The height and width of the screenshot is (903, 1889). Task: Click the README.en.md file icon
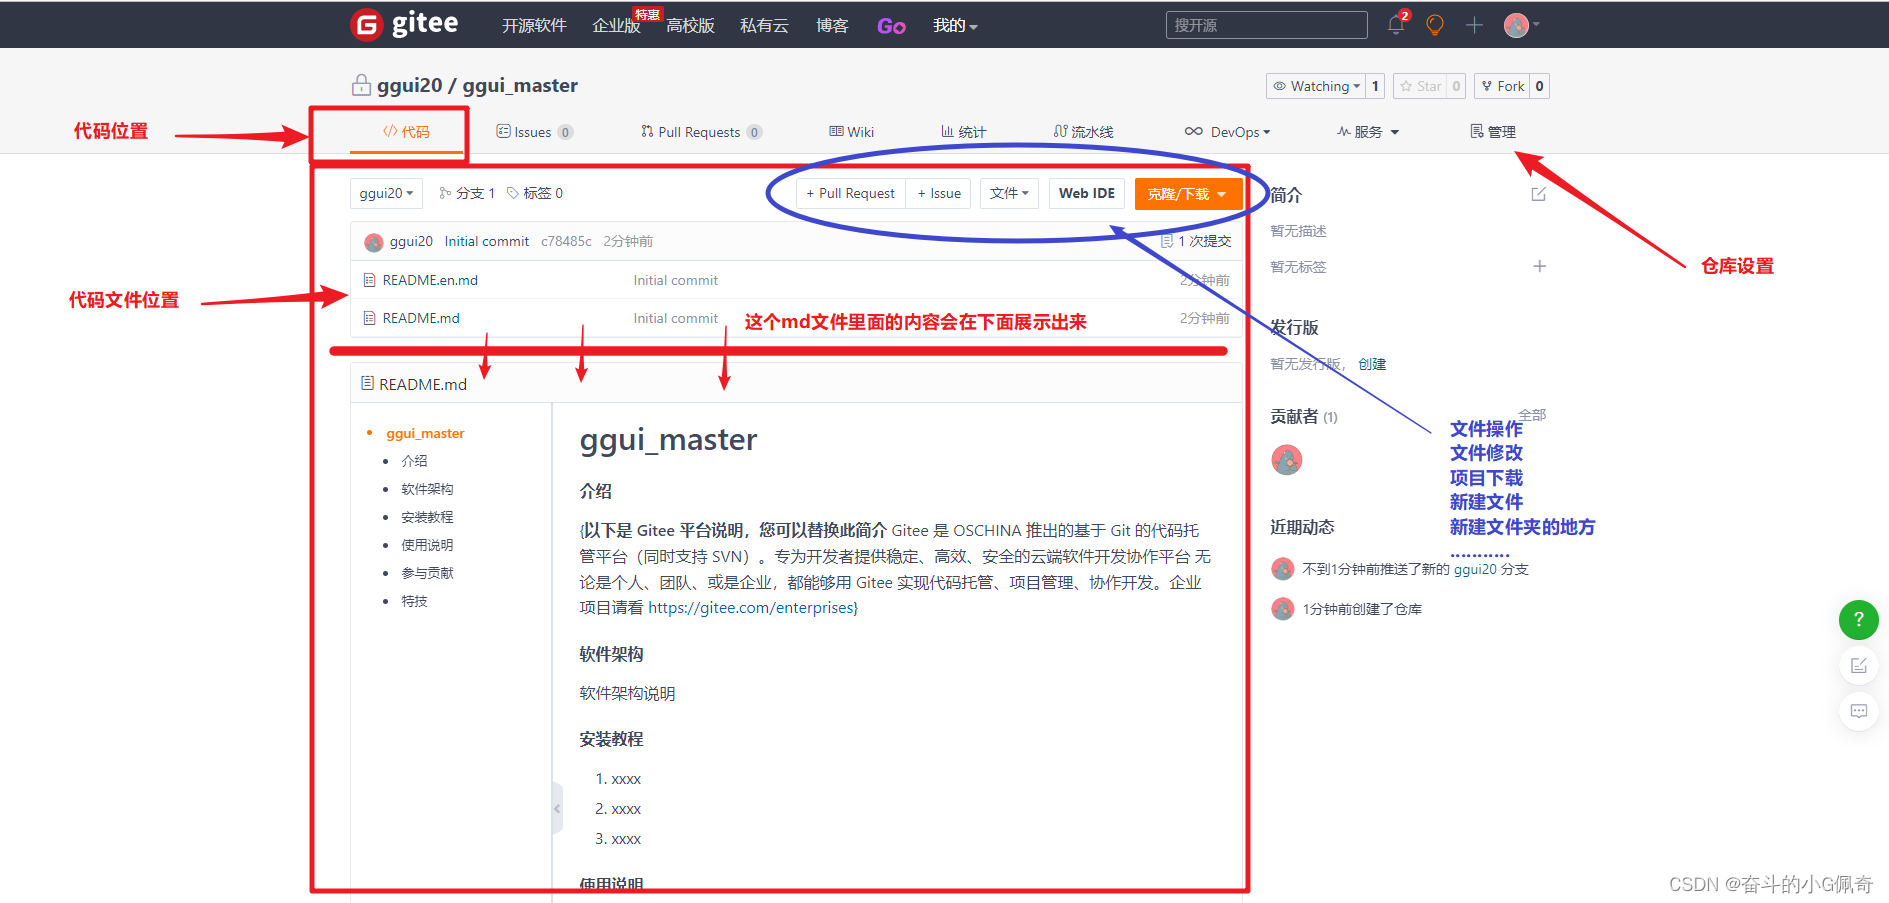point(369,280)
